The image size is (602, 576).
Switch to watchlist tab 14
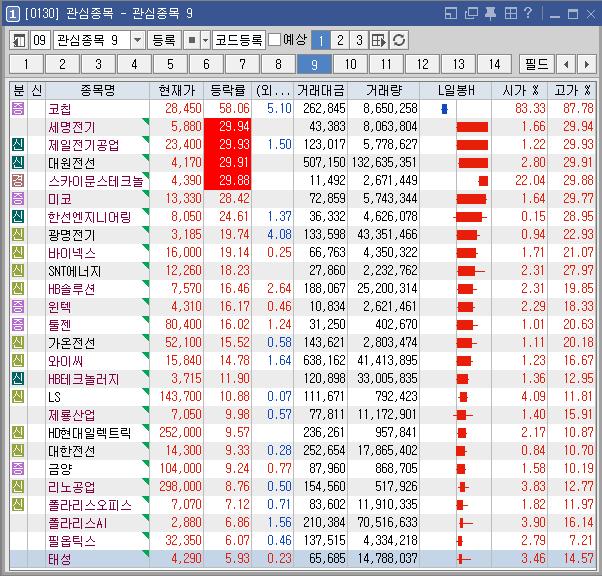(494, 64)
